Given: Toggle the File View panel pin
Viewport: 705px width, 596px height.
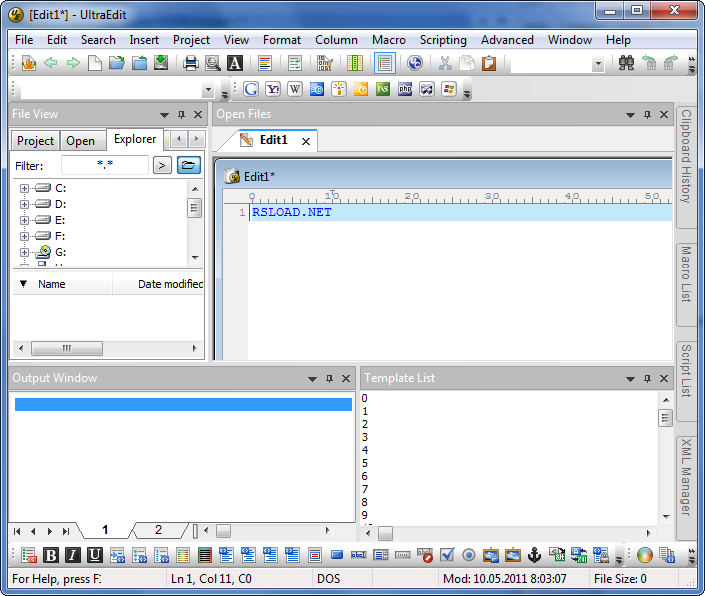Looking at the screenshot, I should (x=181, y=115).
